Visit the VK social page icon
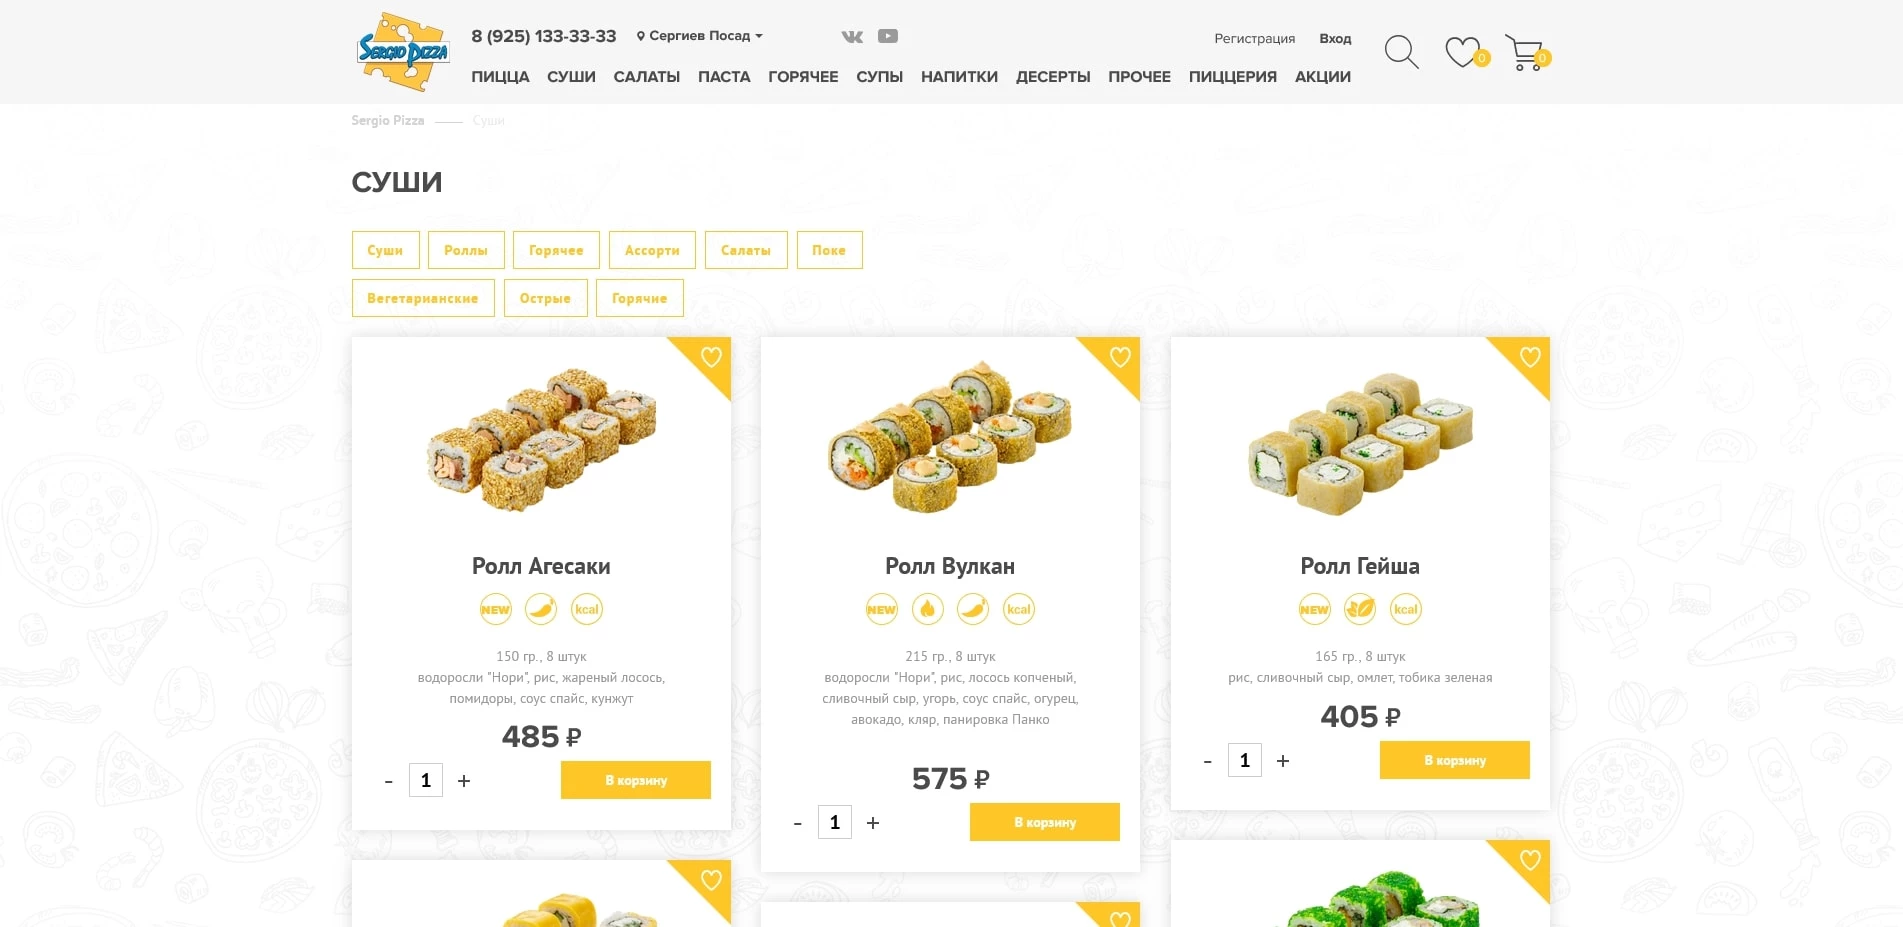 [x=852, y=36]
